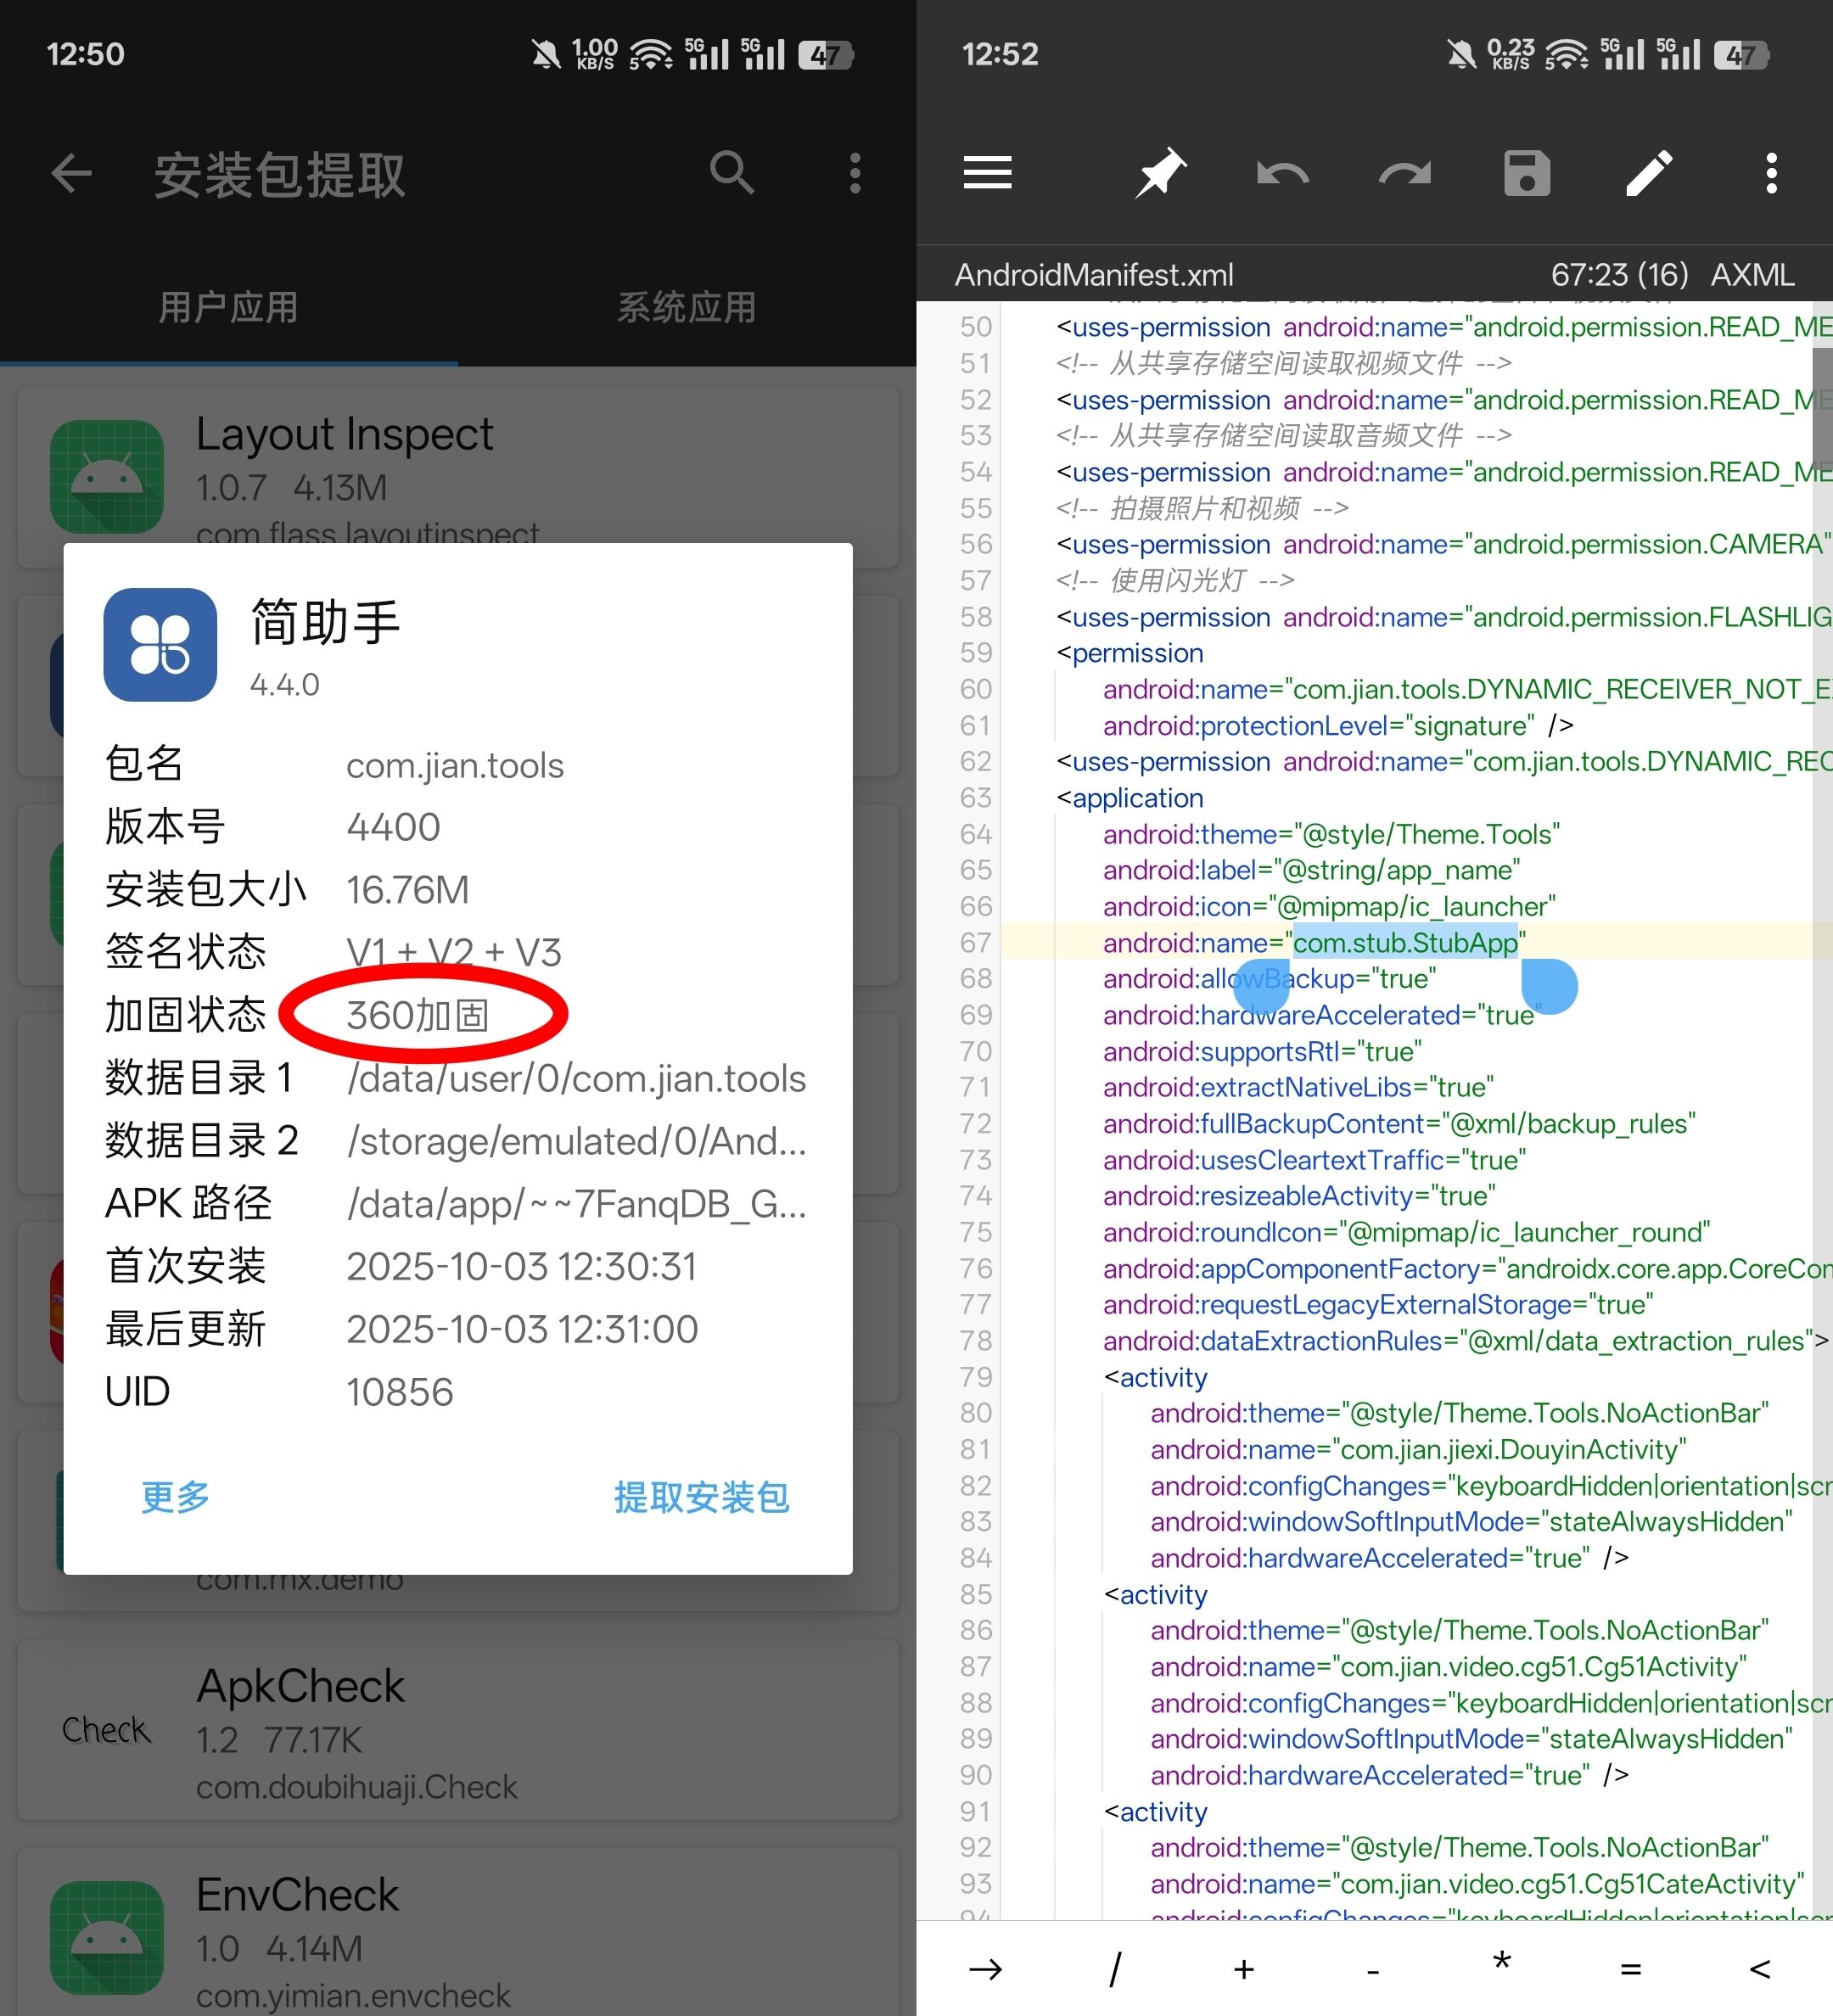Save the AndroidManifest.xml file
Screen dimensions: 1833x2016
click(x=1527, y=173)
